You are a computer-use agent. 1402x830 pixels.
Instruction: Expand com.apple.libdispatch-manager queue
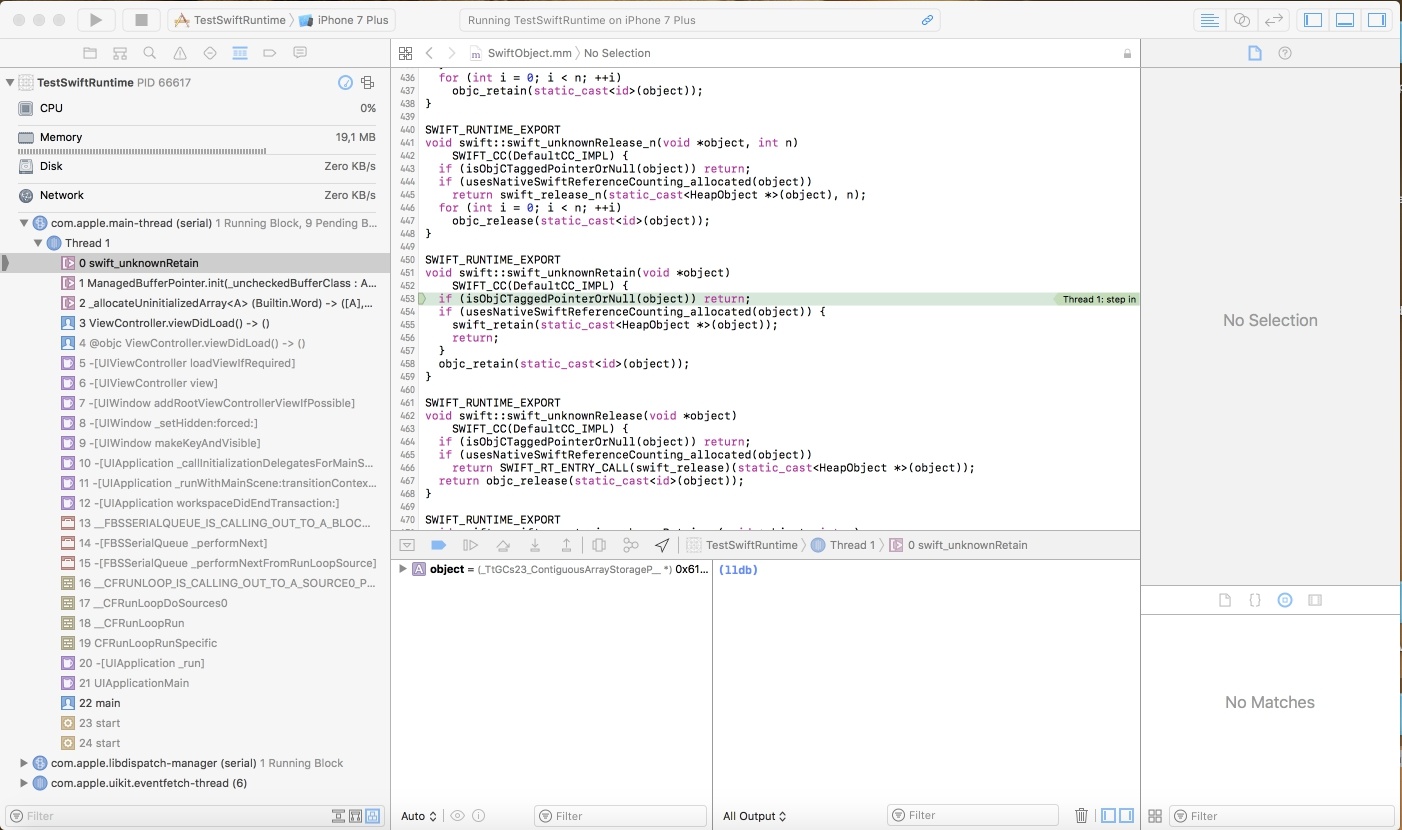pyautogui.click(x=24, y=763)
